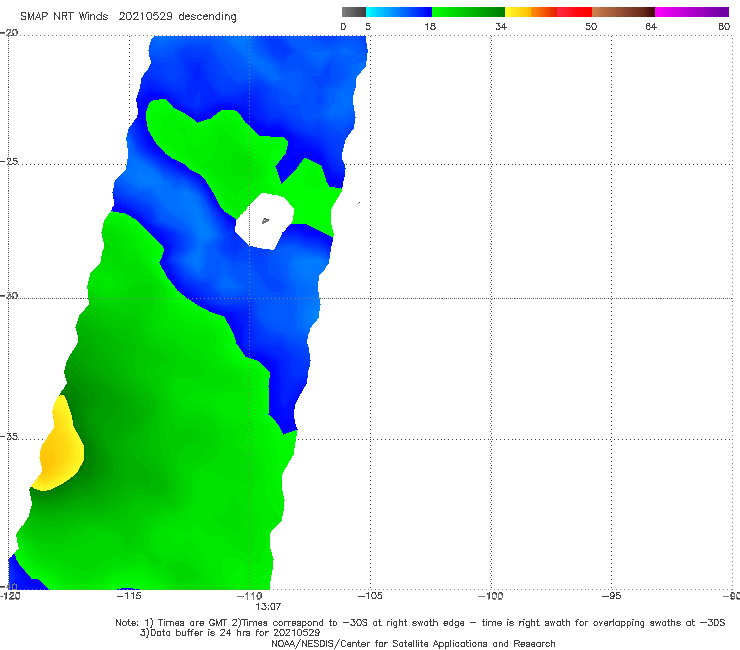Click the NOAA/NESDIS credit line
Image resolution: width=740 pixels, height=650 pixels.
(x=413, y=644)
